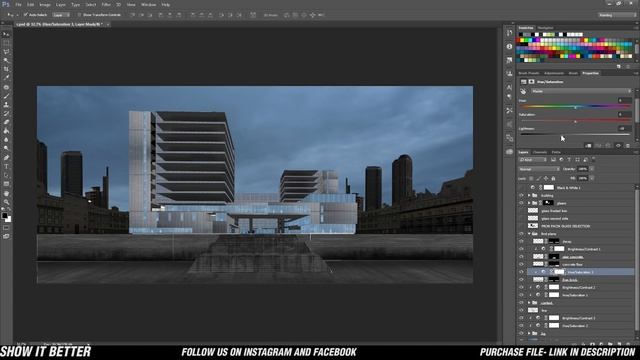
Task: Open the Filter menu
Action: [106, 4]
